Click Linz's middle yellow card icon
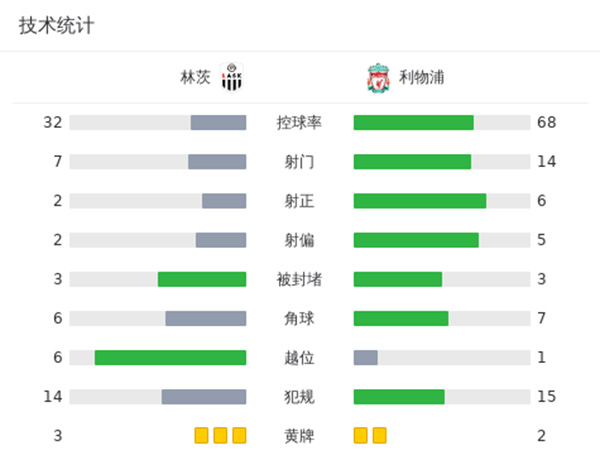The width and height of the screenshot is (600, 455). pos(220,435)
